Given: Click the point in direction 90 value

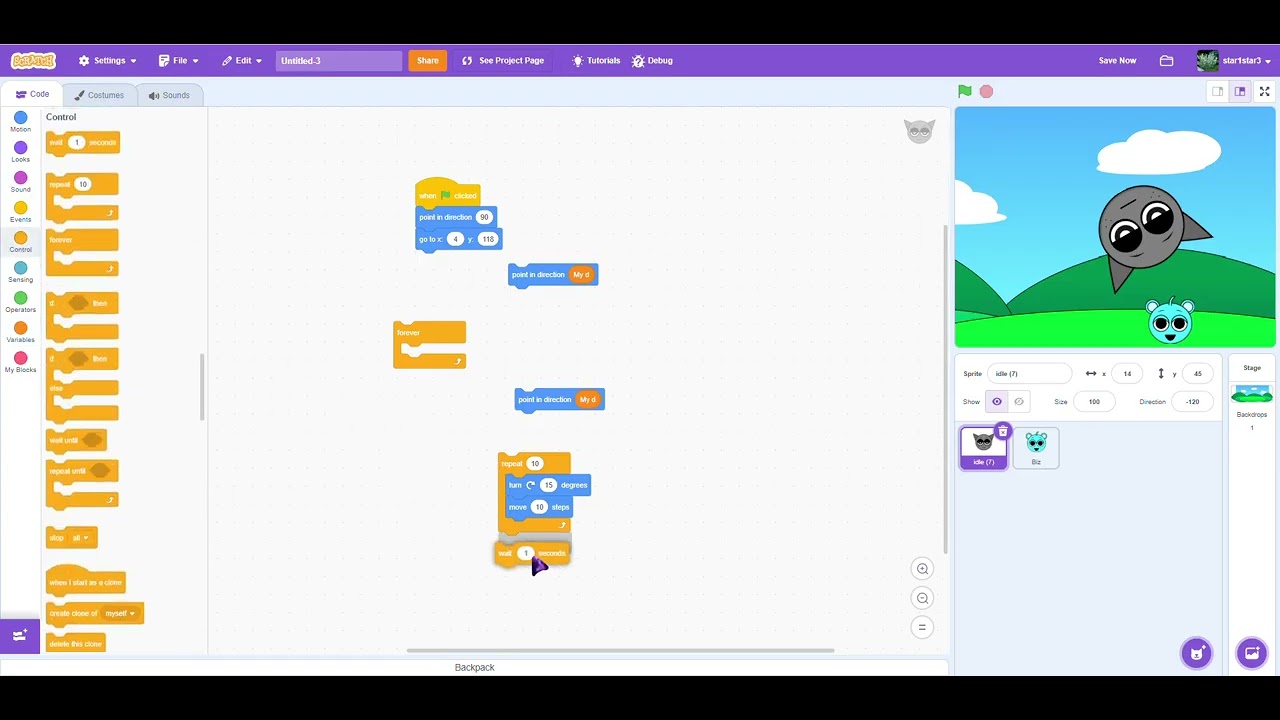Looking at the screenshot, I should 484,217.
